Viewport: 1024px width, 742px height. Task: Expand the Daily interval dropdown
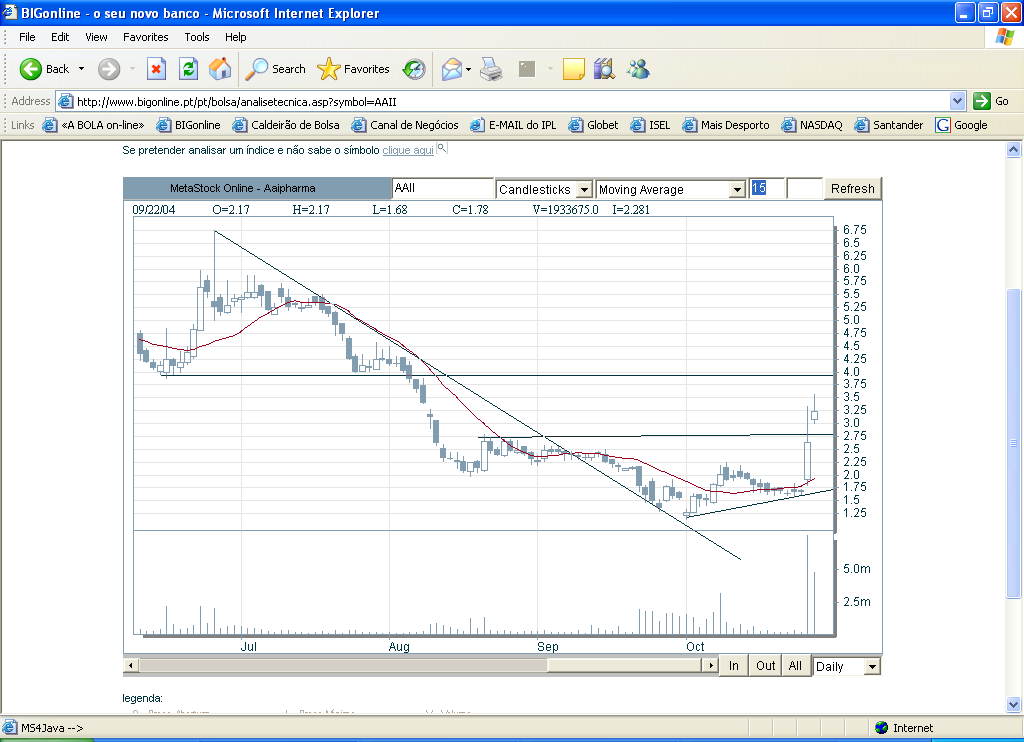[872, 666]
